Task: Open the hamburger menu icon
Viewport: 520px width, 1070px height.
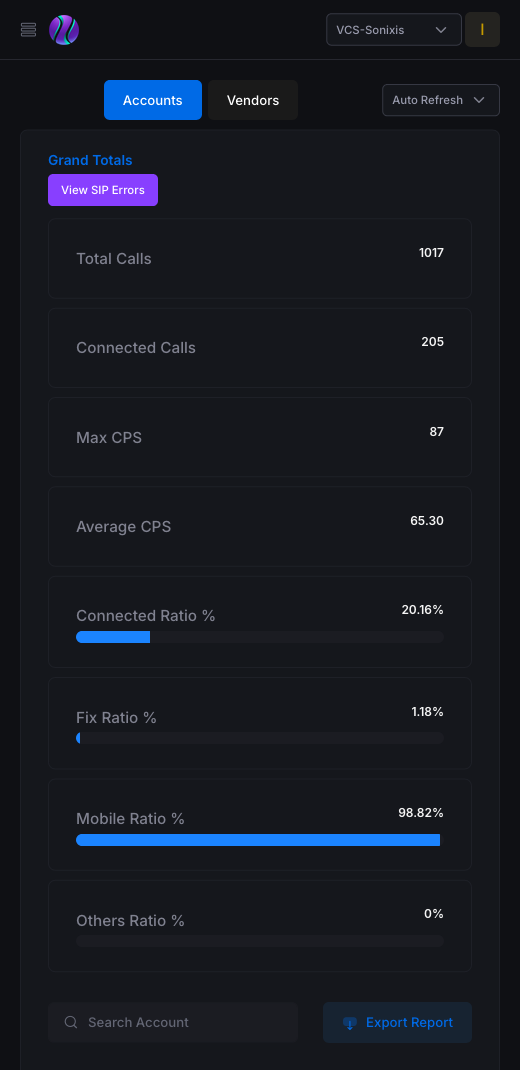Action: (29, 30)
